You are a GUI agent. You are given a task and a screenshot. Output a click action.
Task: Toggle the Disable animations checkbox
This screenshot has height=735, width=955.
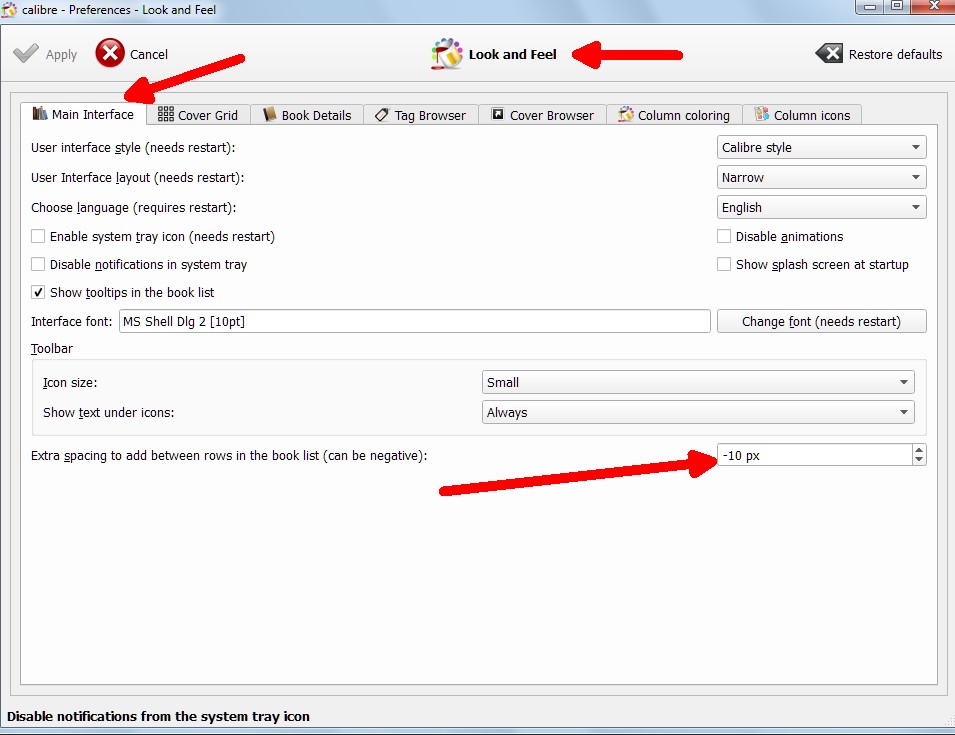point(724,236)
